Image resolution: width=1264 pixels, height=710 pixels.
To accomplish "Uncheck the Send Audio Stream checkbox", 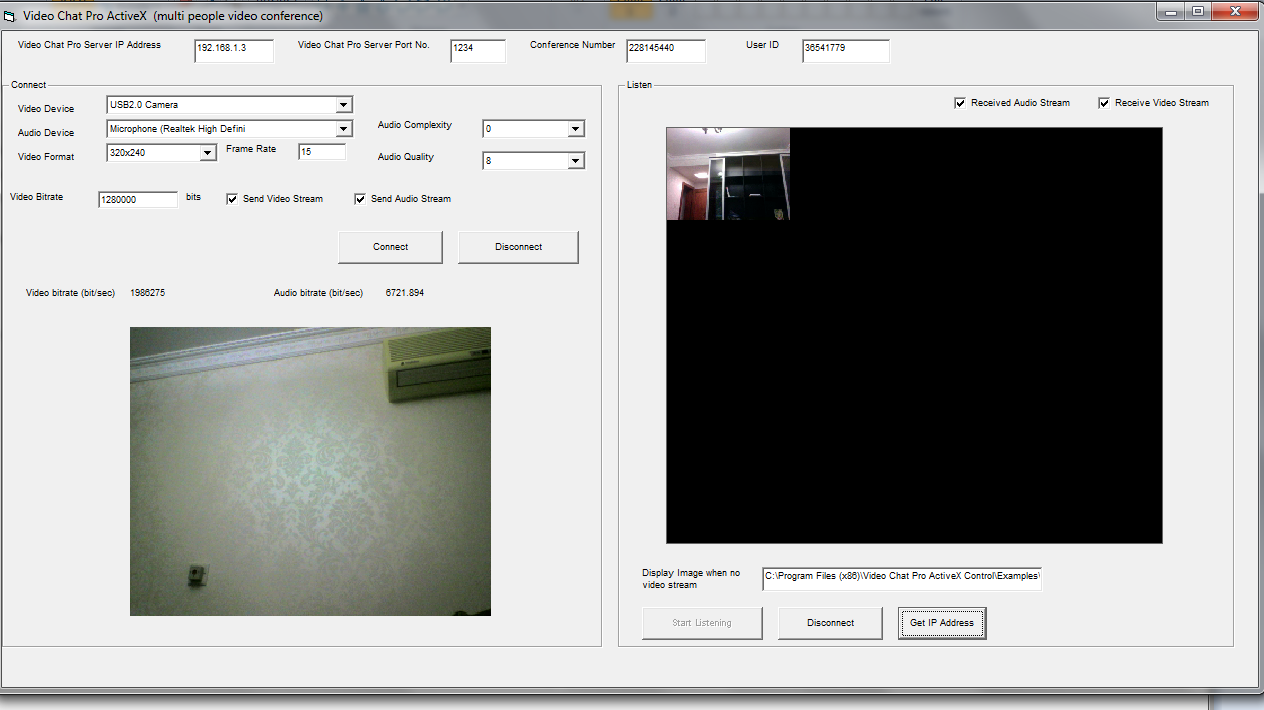I will [360, 199].
